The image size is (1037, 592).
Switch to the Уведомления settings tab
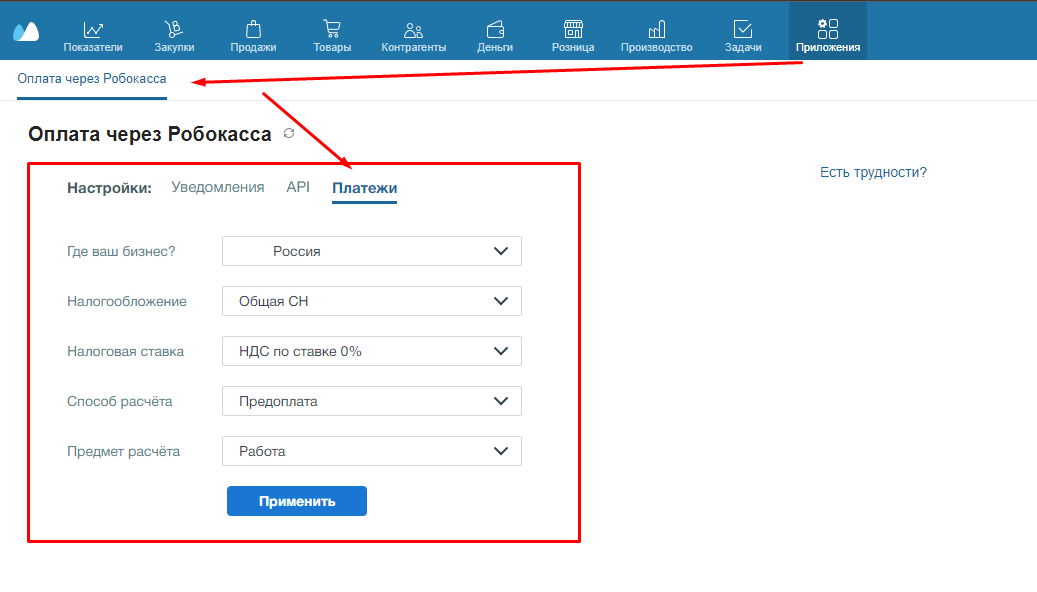(218, 187)
